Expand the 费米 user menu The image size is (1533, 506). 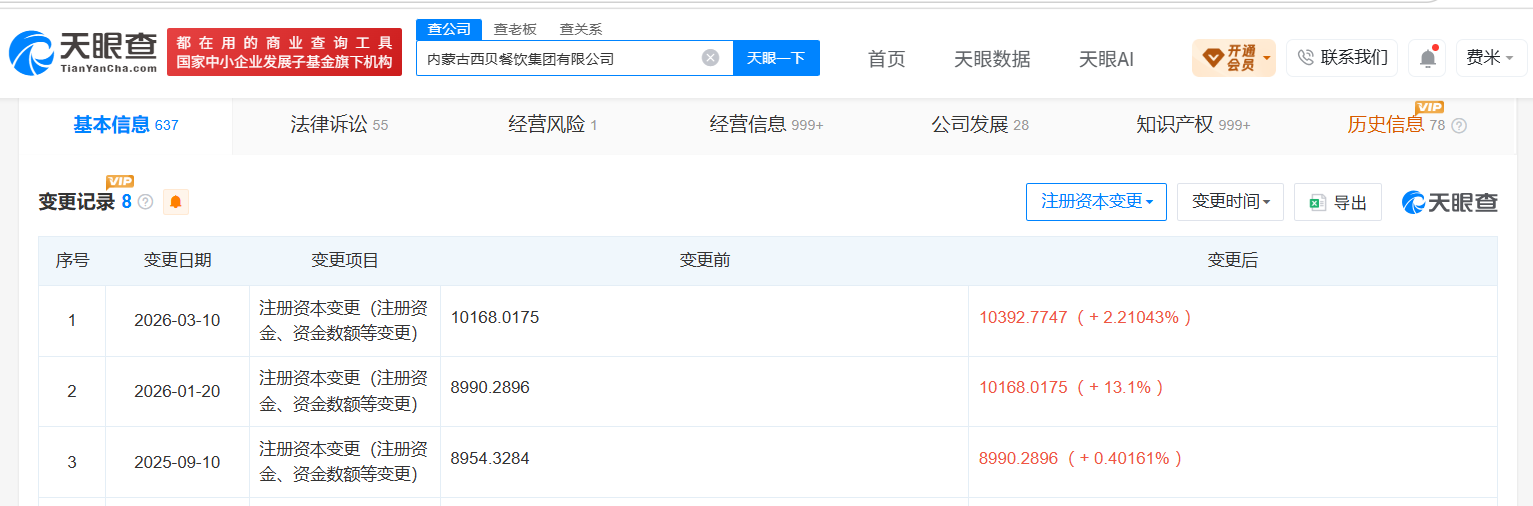tap(1490, 58)
